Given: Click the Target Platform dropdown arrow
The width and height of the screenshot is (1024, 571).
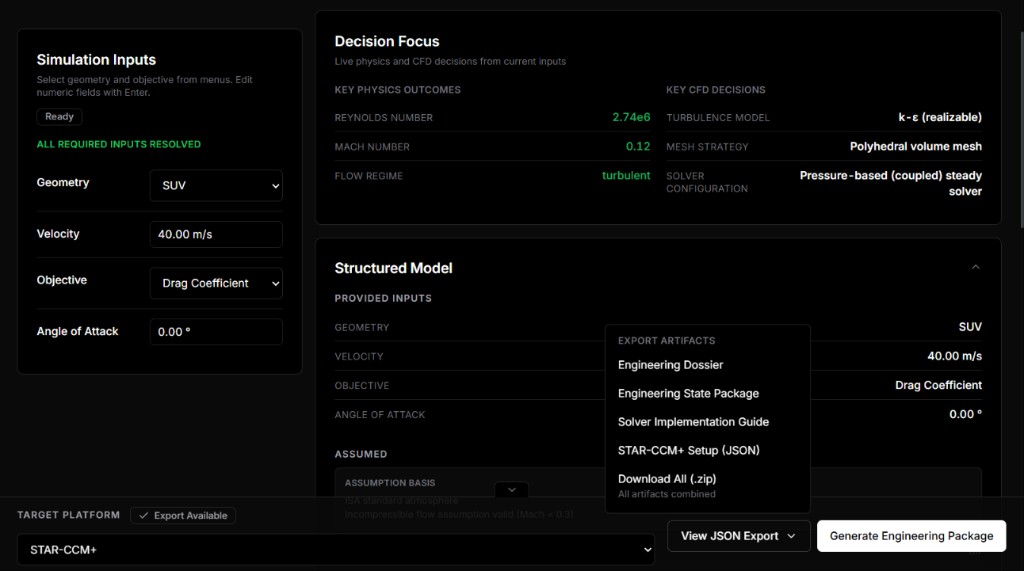Looking at the screenshot, I should click(647, 549).
